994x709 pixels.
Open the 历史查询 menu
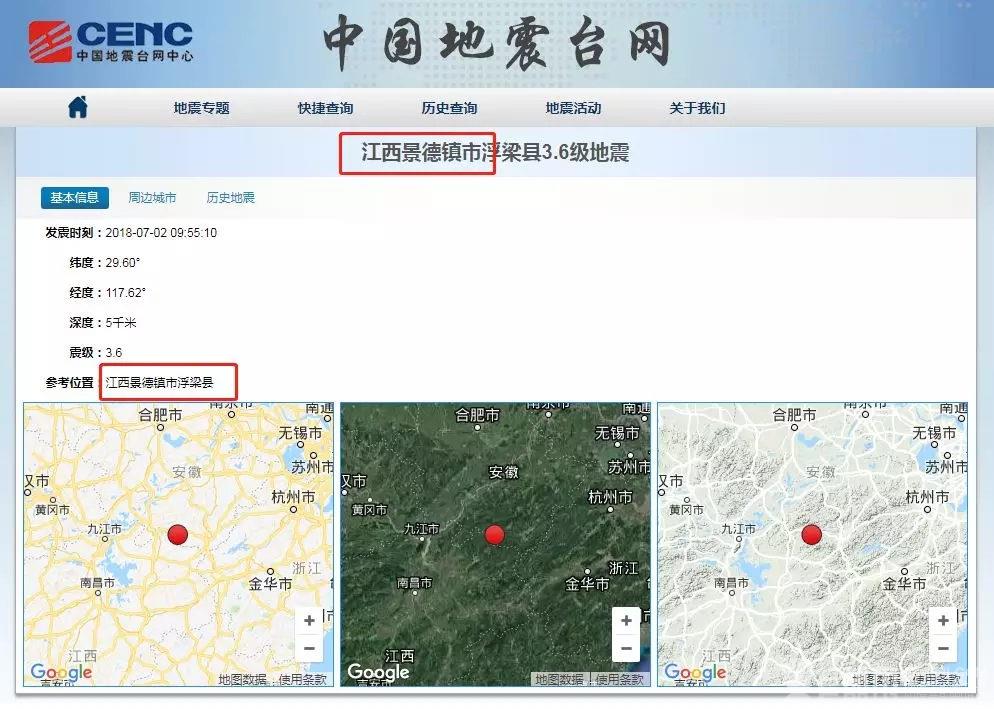click(x=449, y=107)
